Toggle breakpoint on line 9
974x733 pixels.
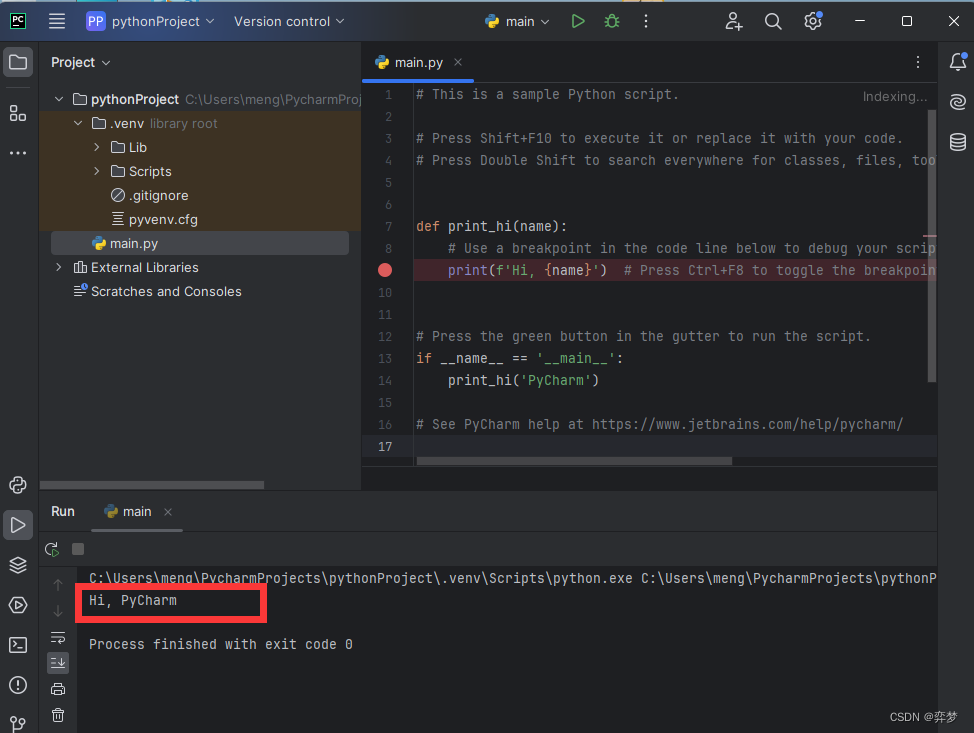tap(385, 270)
